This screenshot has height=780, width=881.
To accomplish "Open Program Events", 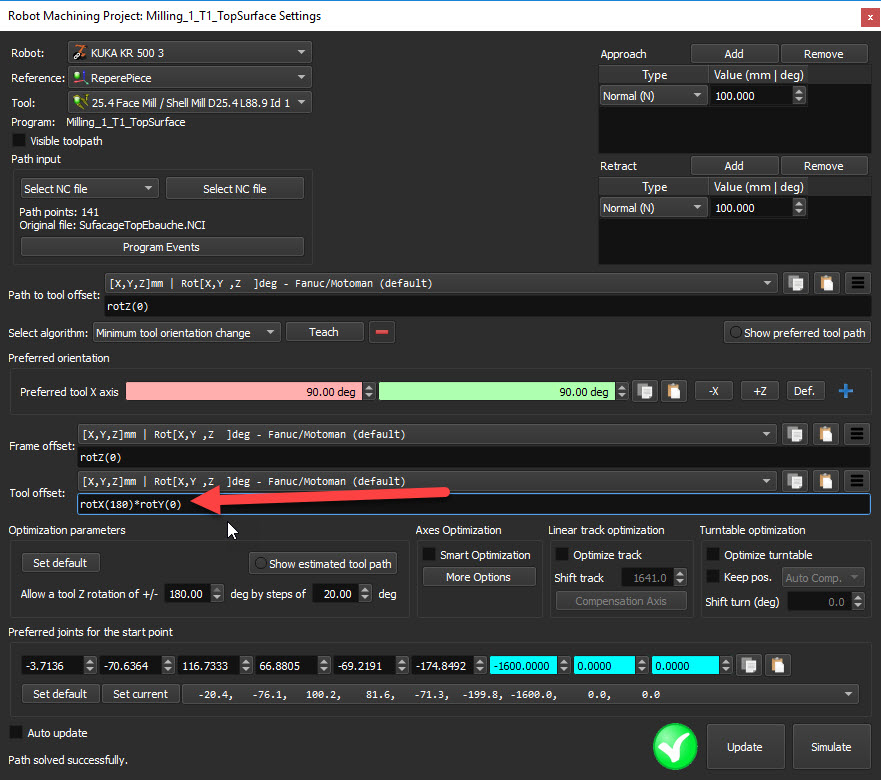I will (x=162, y=247).
